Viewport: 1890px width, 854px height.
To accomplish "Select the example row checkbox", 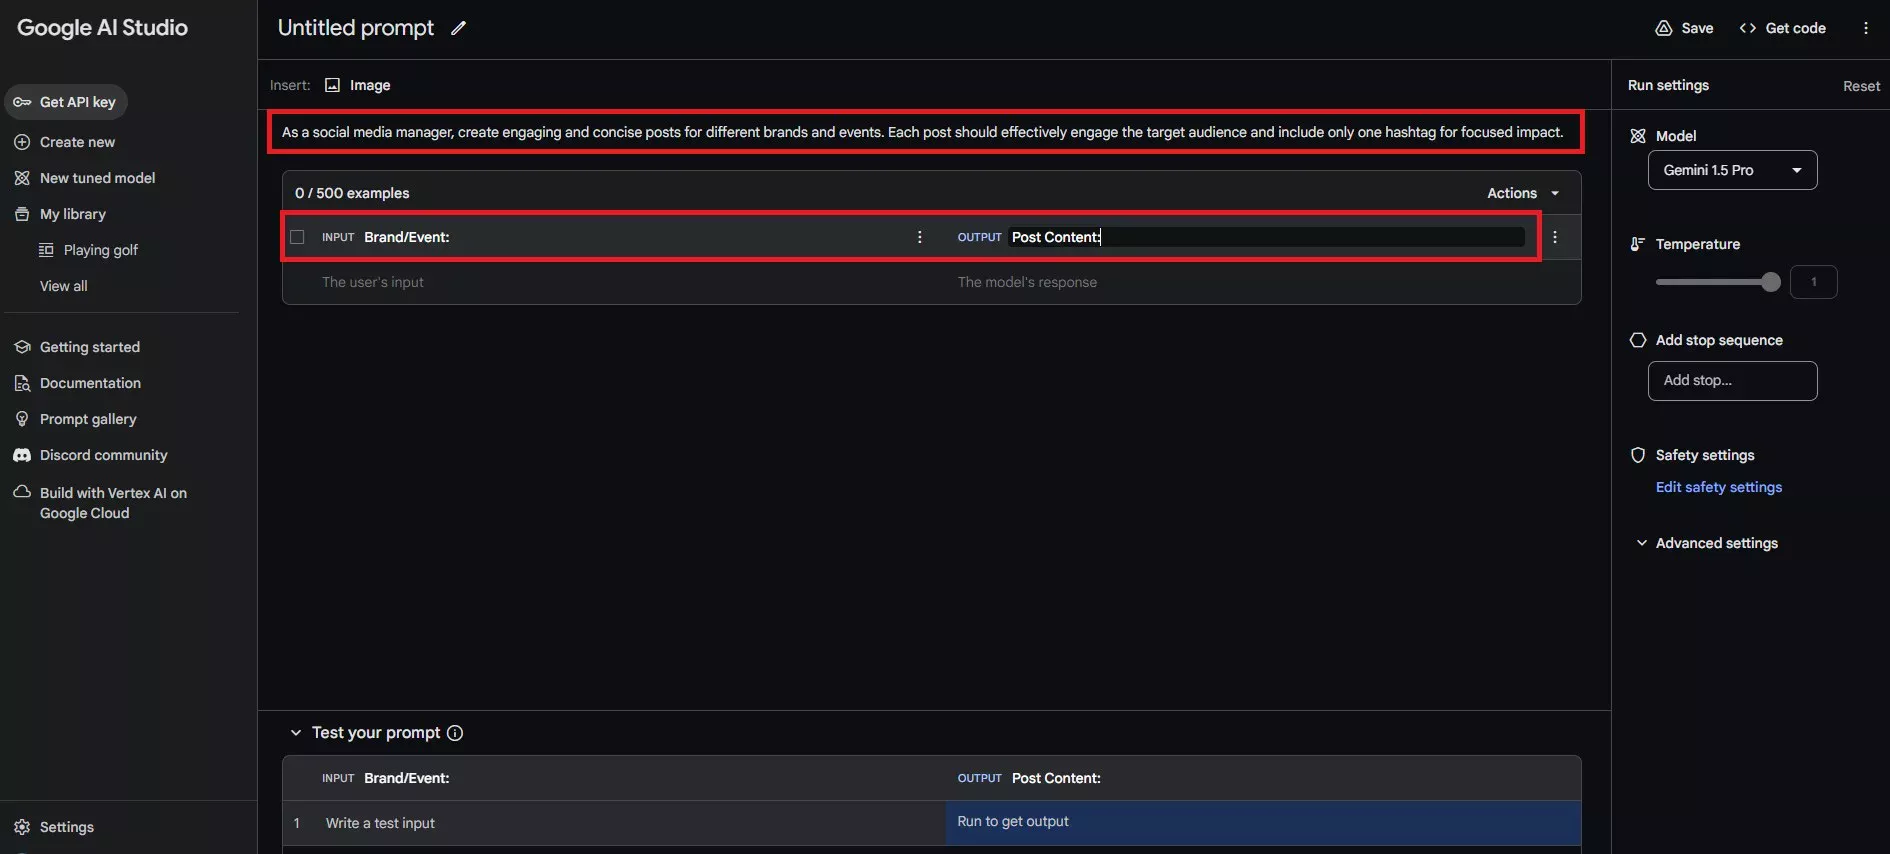I will click(x=297, y=237).
